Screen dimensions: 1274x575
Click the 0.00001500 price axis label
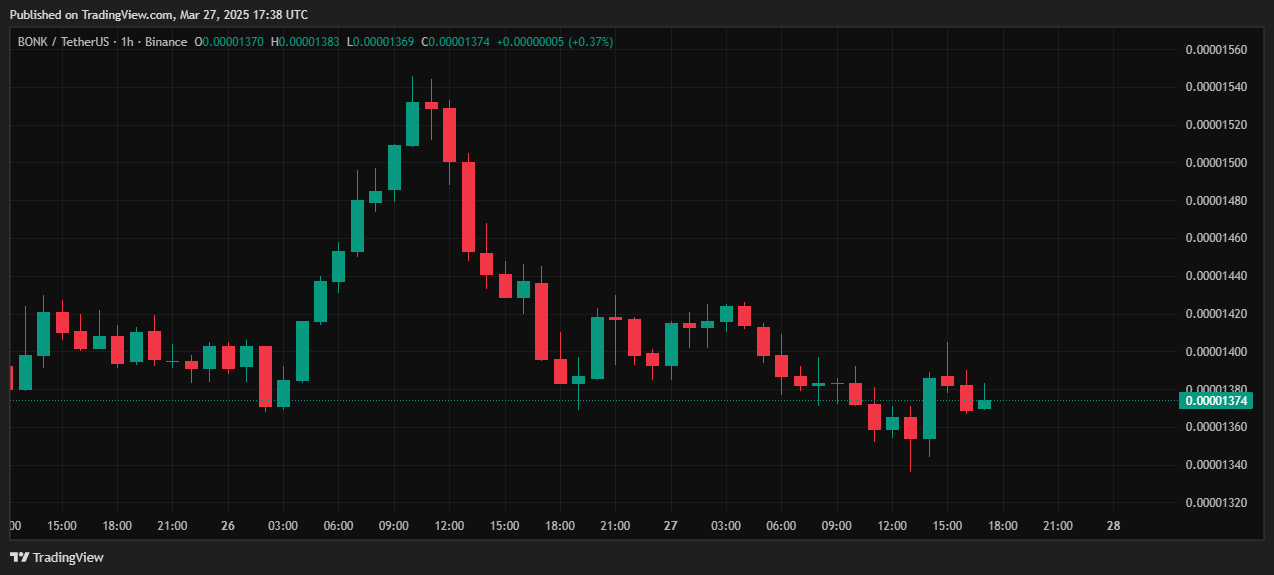tap(1215, 162)
